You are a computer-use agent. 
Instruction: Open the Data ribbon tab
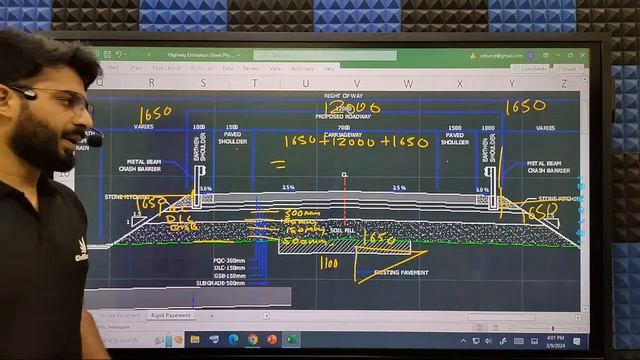click(x=228, y=68)
